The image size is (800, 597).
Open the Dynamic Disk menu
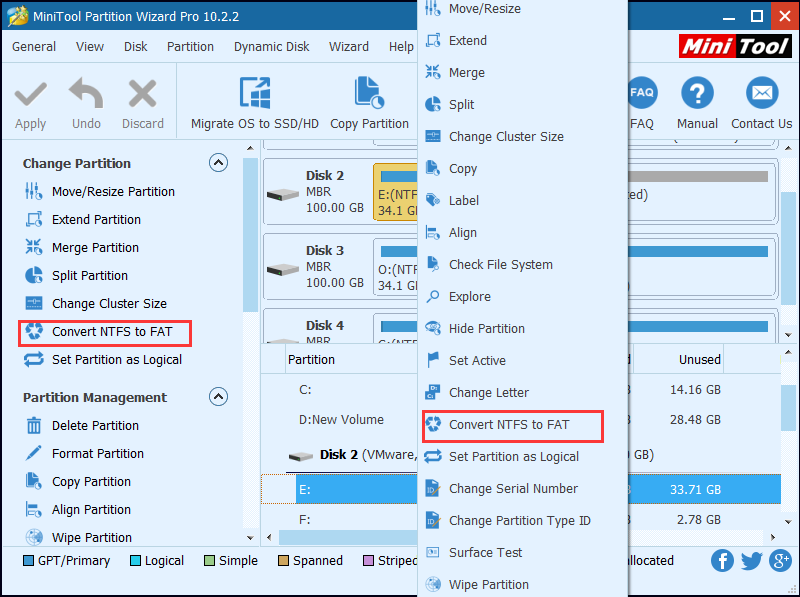click(271, 46)
